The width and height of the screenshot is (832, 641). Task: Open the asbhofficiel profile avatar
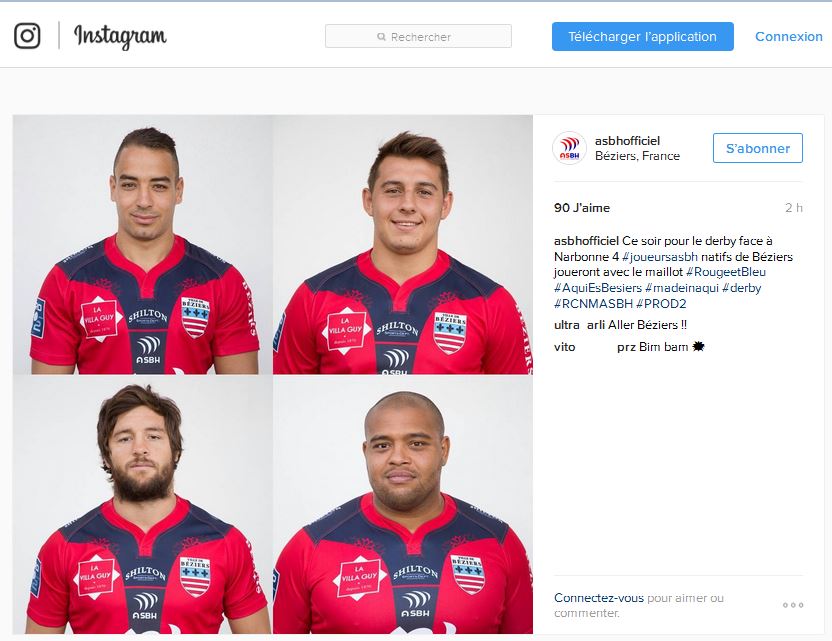[x=569, y=148]
